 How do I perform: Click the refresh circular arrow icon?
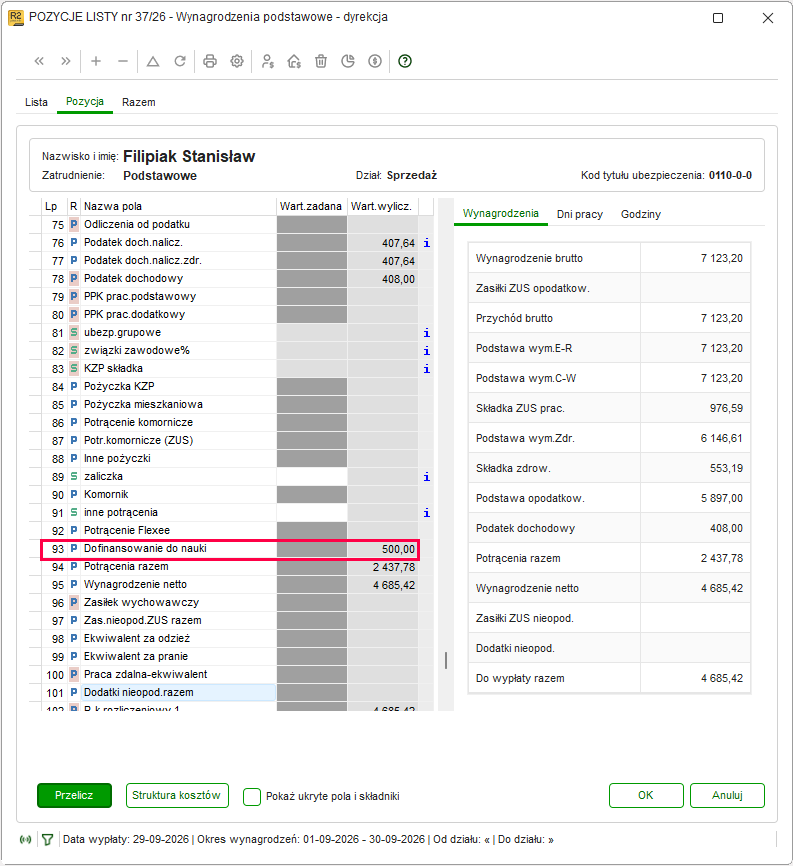click(x=180, y=61)
